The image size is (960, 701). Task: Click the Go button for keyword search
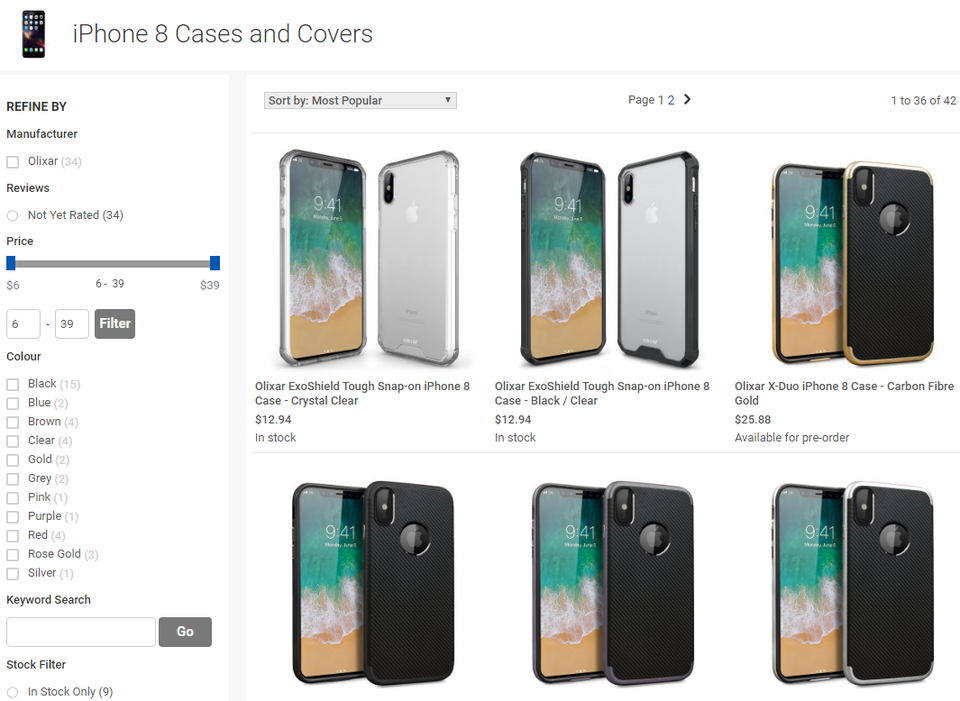(185, 631)
